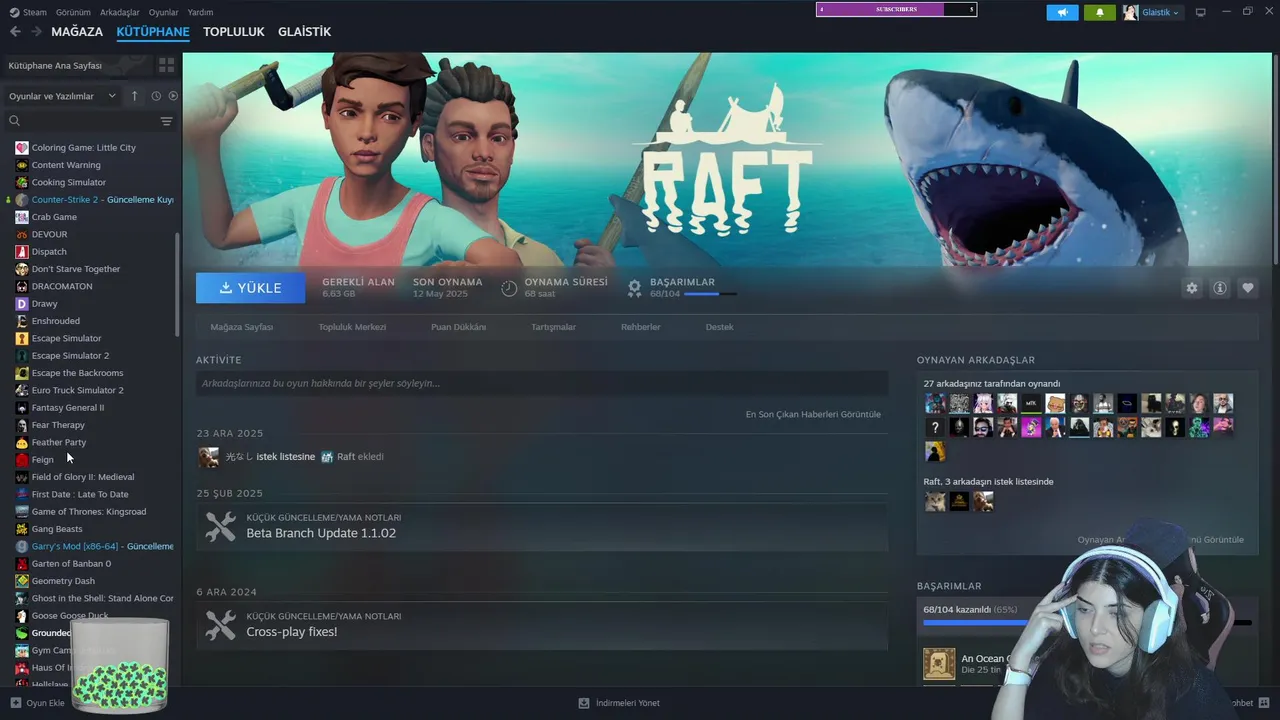Image resolution: width=1280 pixels, height=720 pixels.
Task: Open the Steam menu
Action: (28, 12)
